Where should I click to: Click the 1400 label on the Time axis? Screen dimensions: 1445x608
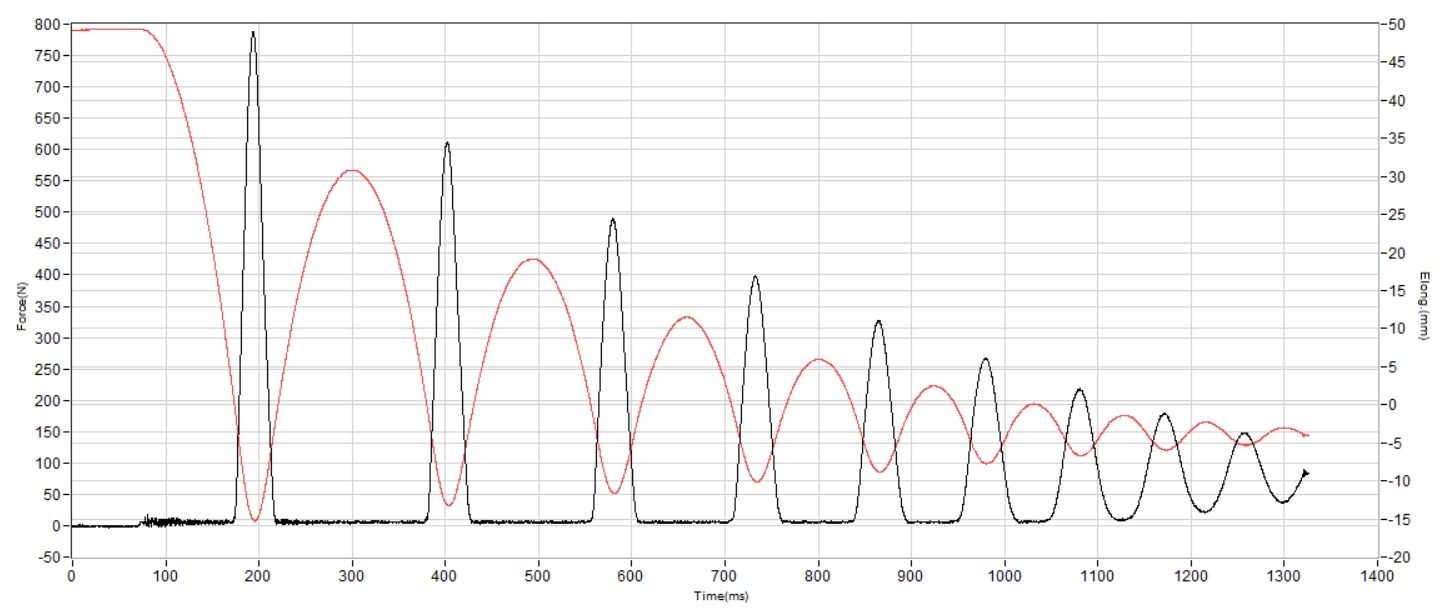1377,577
